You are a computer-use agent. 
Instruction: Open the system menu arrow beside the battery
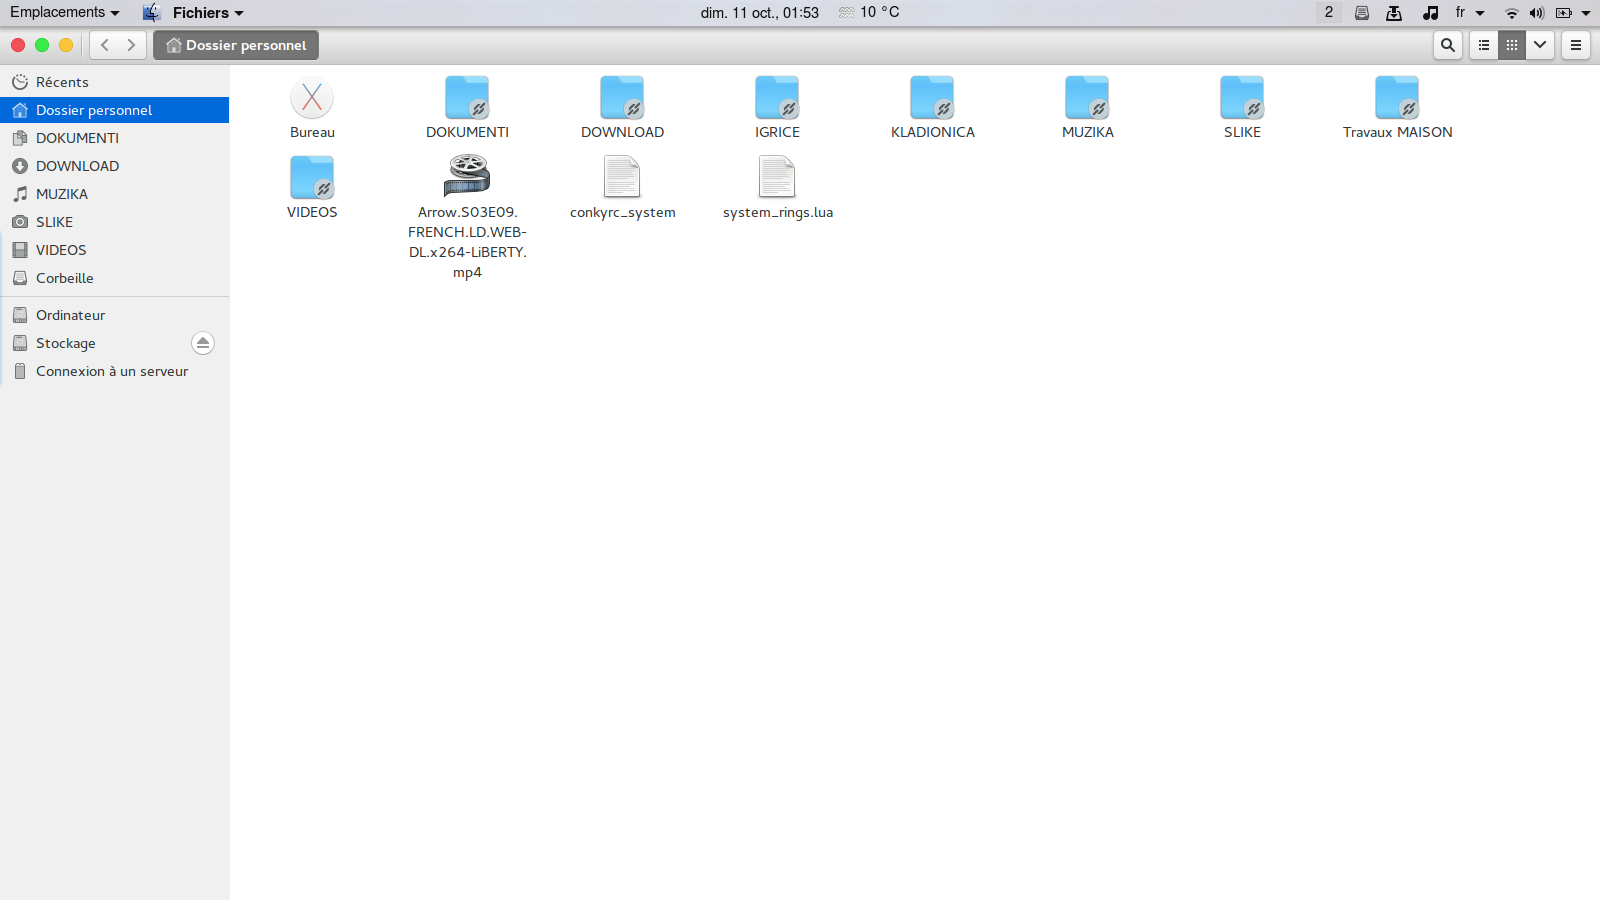1586,13
